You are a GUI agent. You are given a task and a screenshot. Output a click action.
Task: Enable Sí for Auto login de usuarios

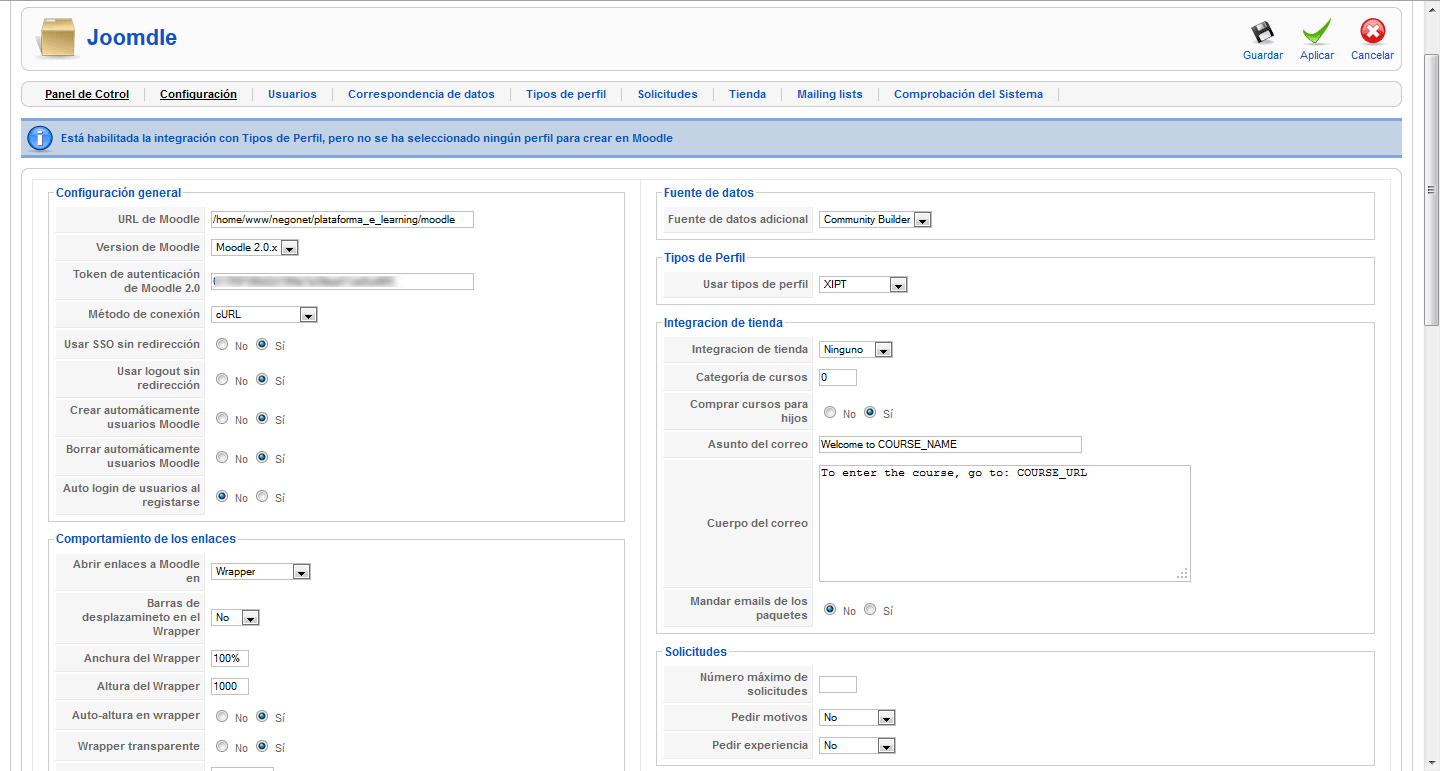[261, 496]
